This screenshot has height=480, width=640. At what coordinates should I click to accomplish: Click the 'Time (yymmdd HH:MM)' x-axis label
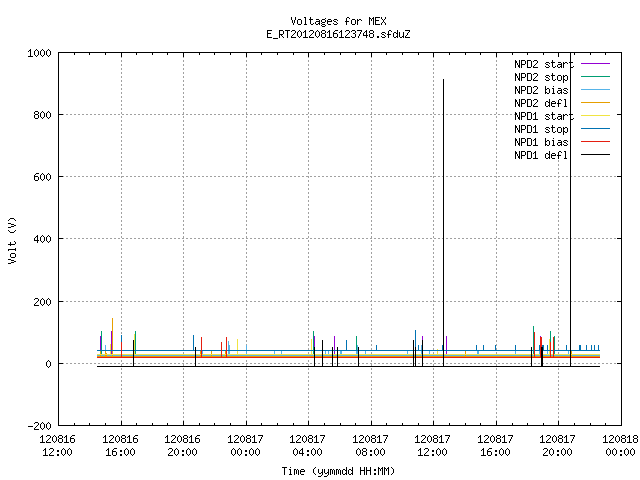pos(338,471)
